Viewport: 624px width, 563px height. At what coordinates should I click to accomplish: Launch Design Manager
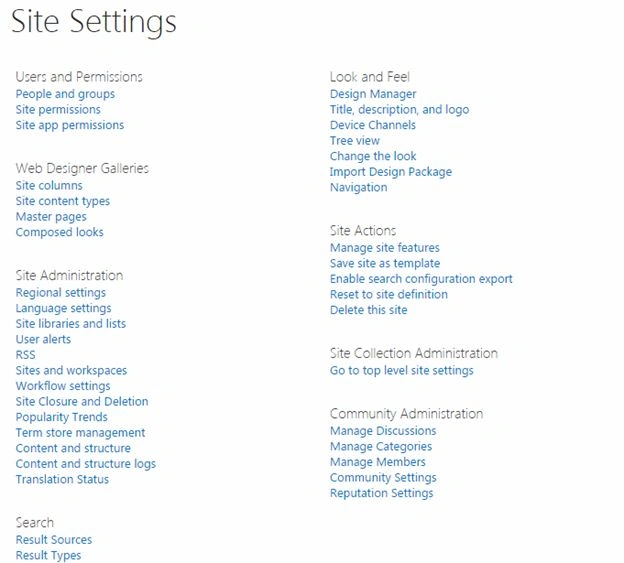pyautogui.click(x=373, y=94)
